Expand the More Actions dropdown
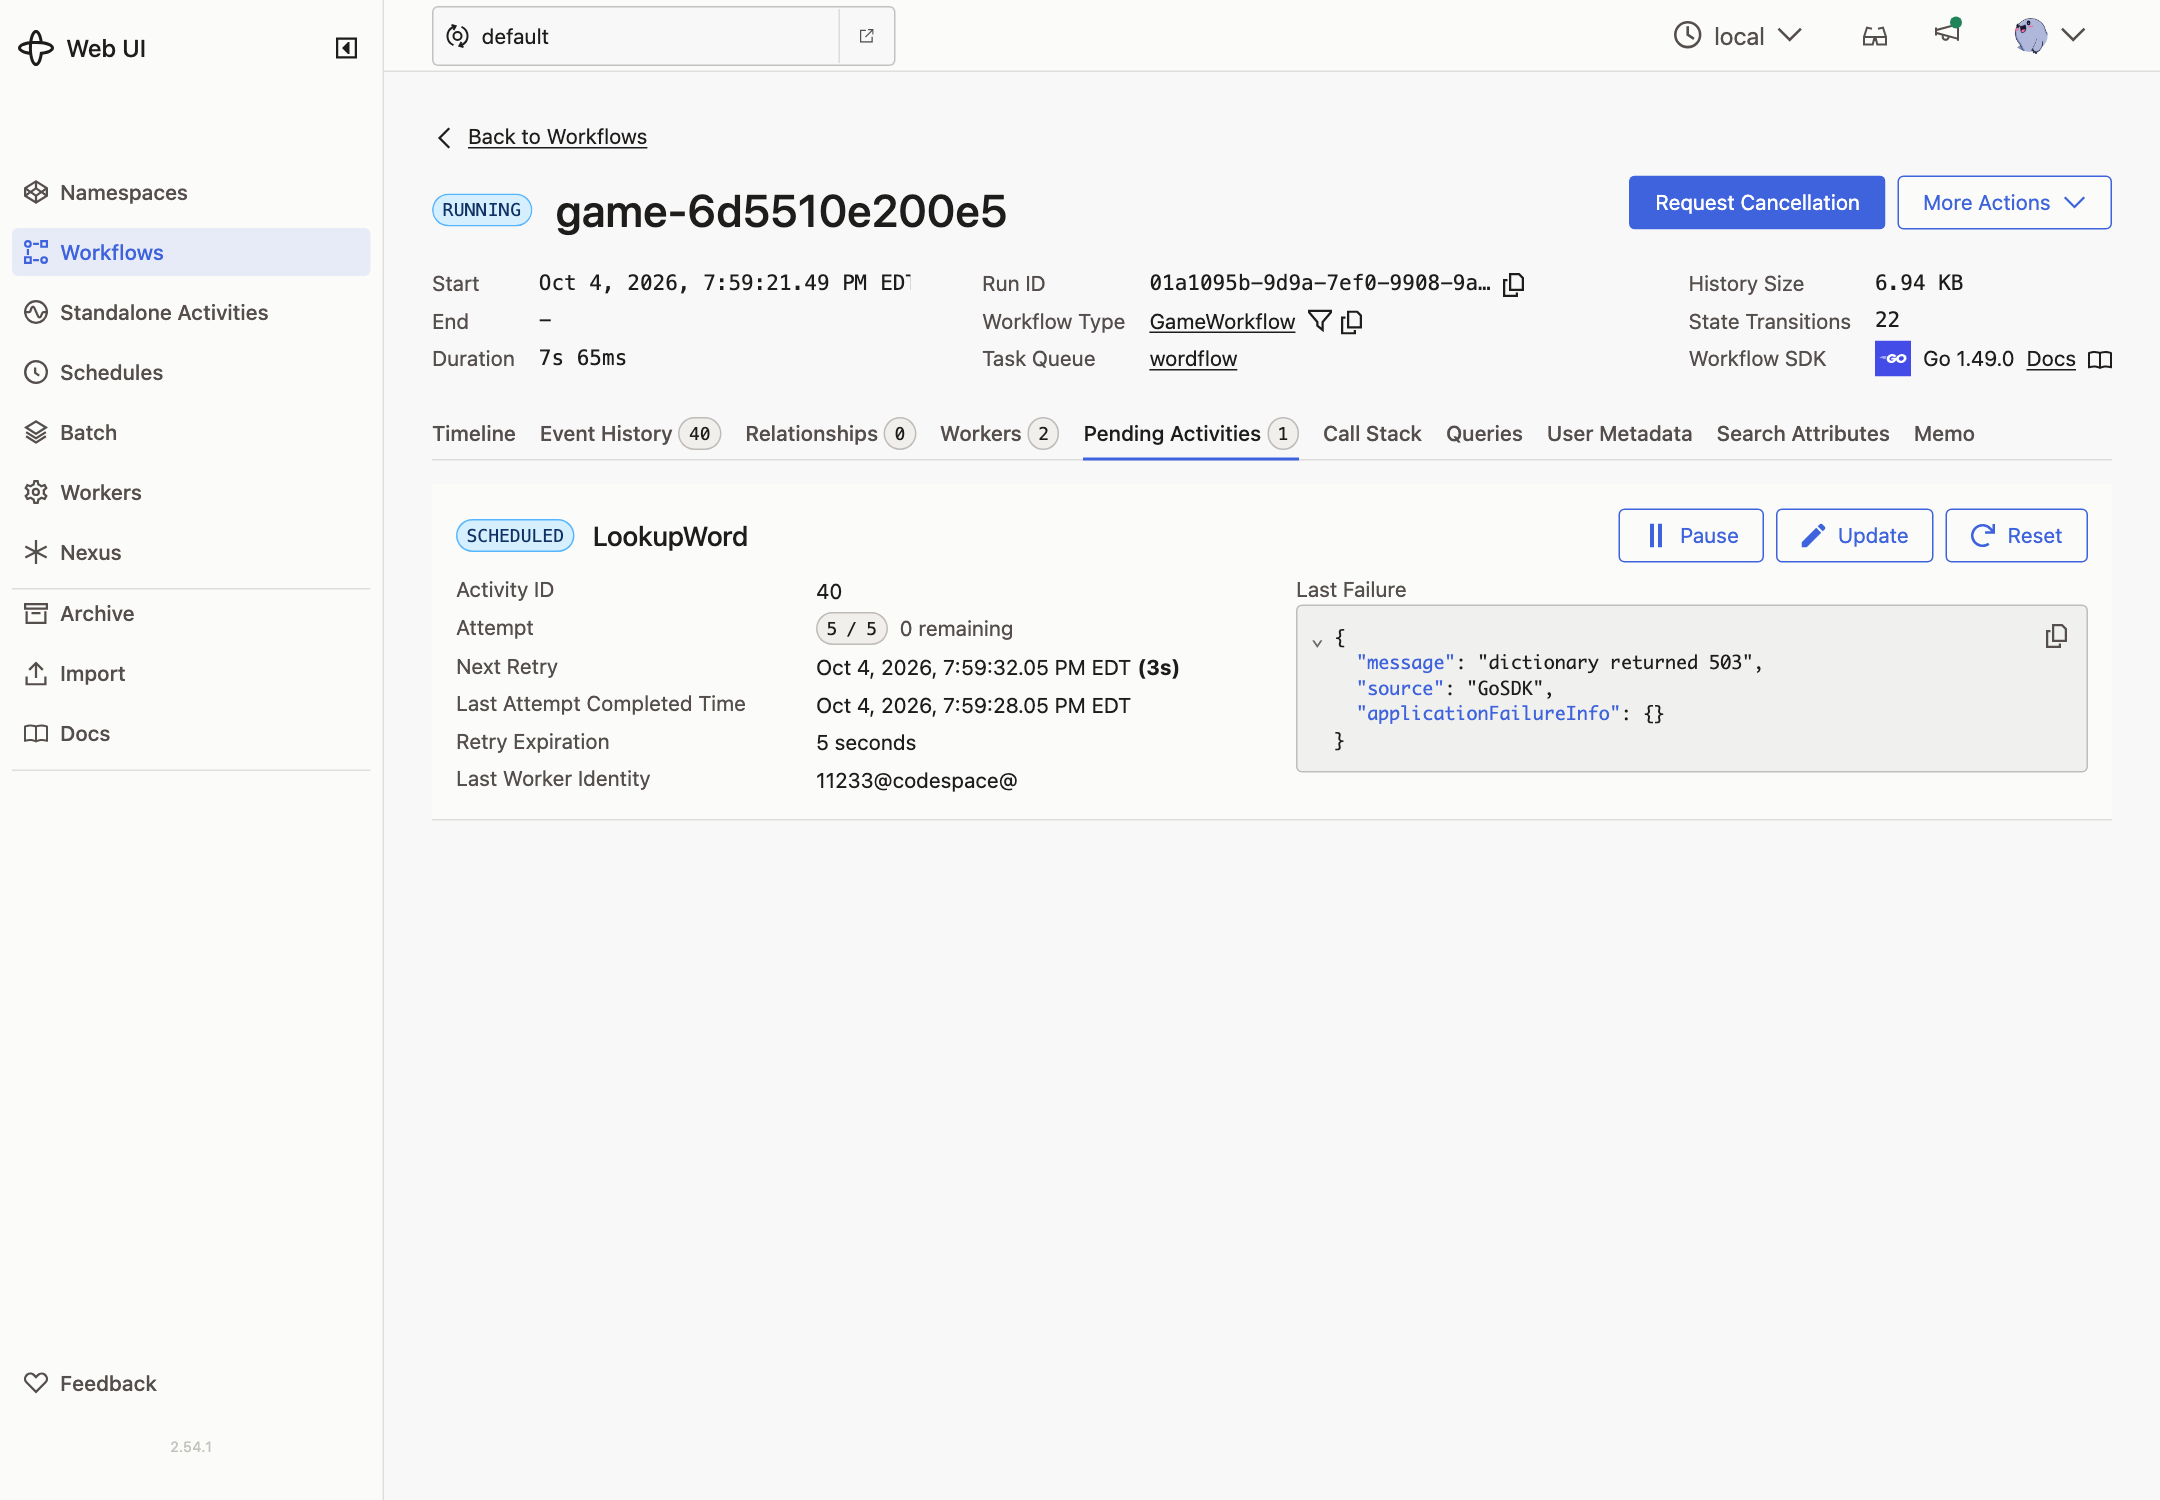The height and width of the screenshot is (1500, 2160). pos(2004,202)
